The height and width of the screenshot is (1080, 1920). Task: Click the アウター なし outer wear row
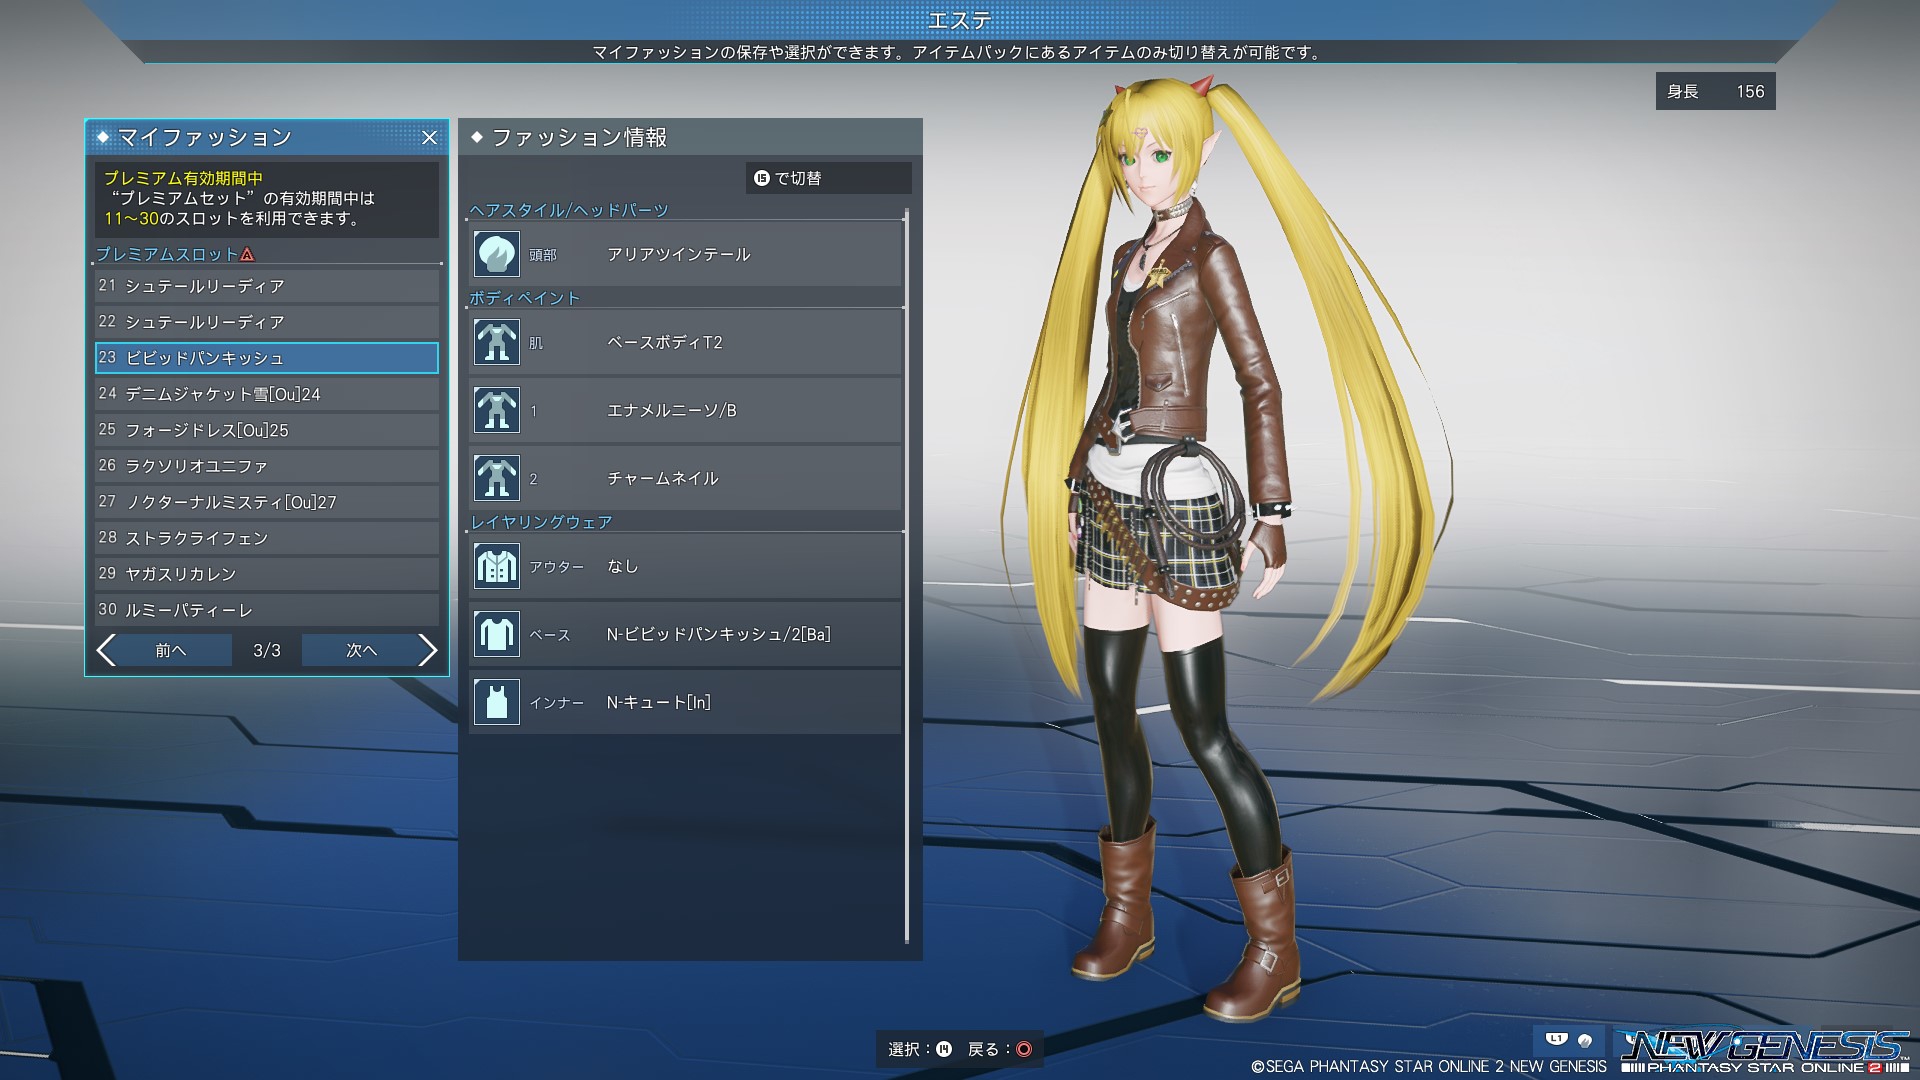pos(686,566)
